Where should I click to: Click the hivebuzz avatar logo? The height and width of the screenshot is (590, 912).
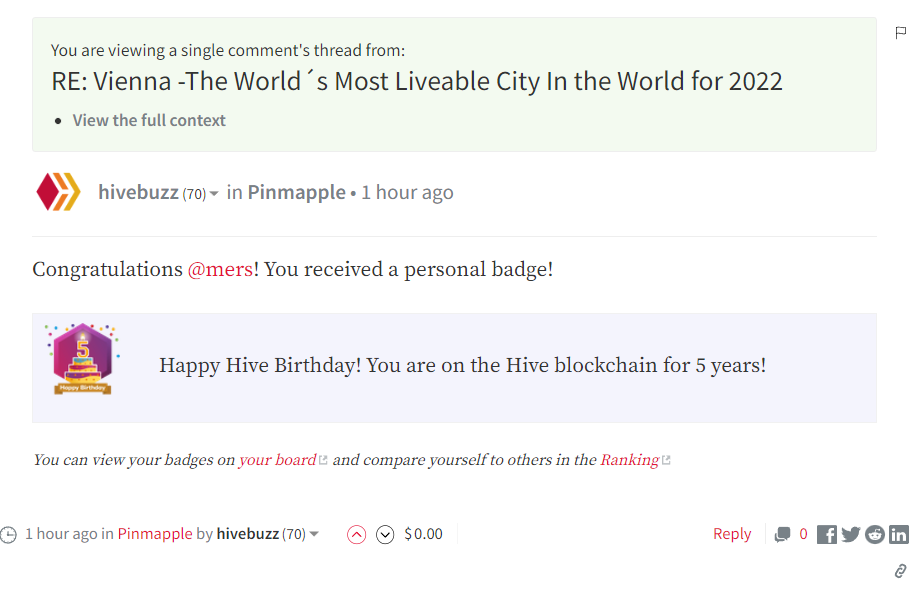point(57,192)
